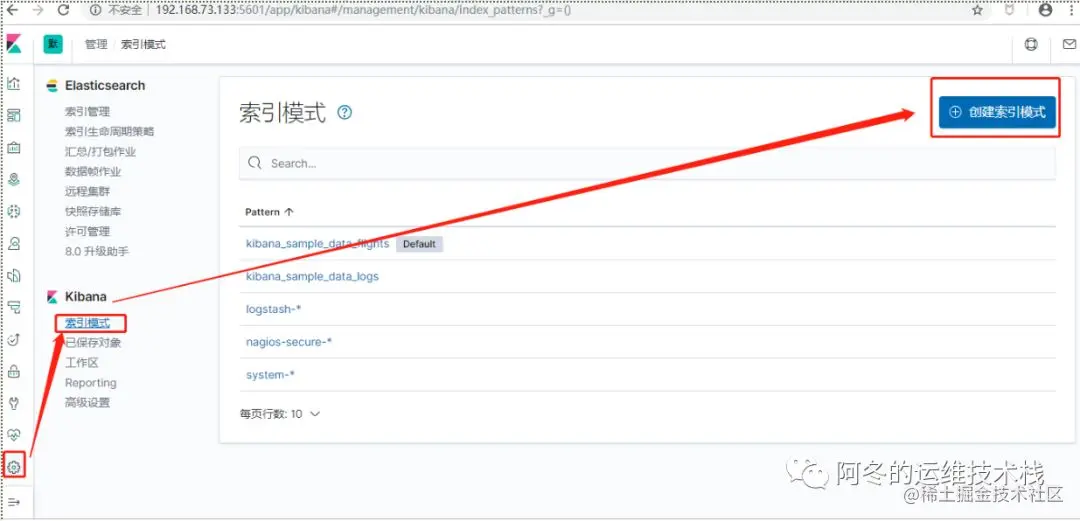Click the 管理 breadcrumb
Screen dimensions: 1080x521
click(96, 45)
